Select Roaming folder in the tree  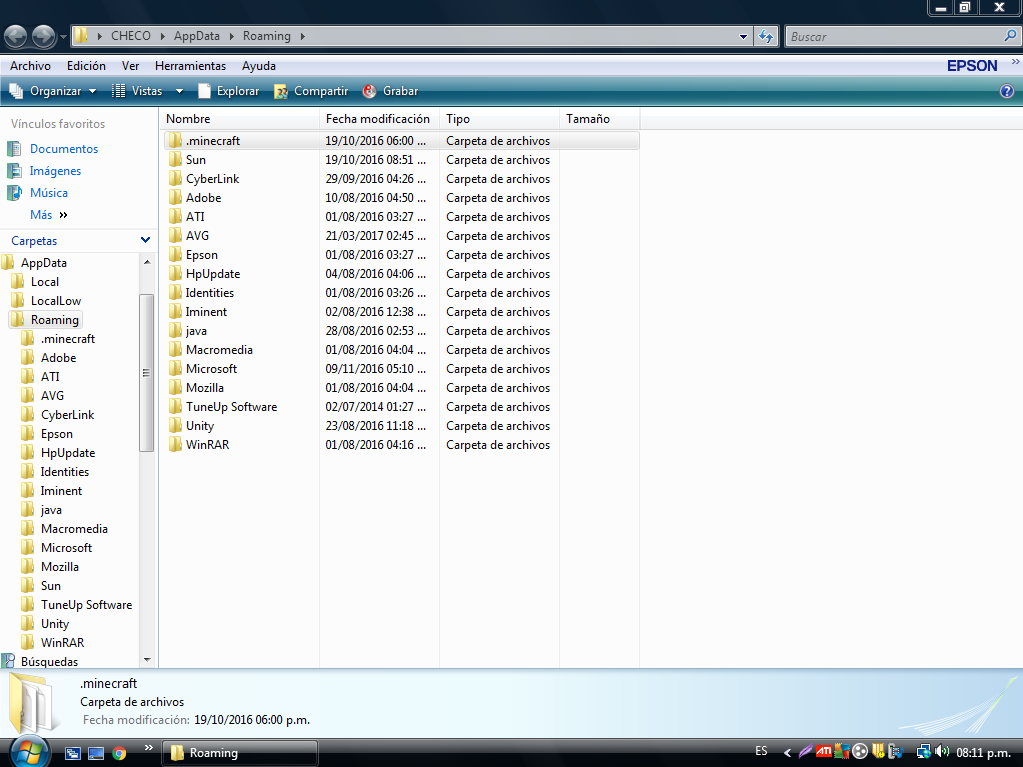pos(54,320)
